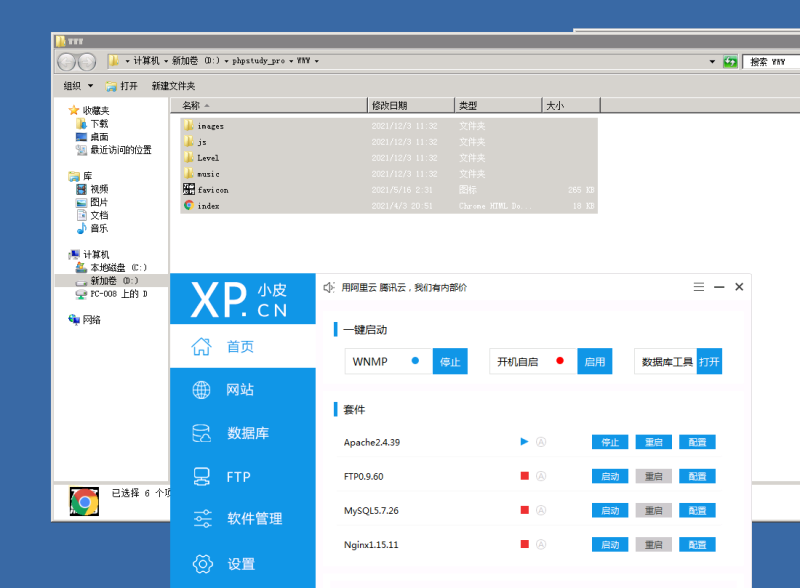Toggle the auto-start circle icon for FTP0.9.60

[x=541, y=476]
